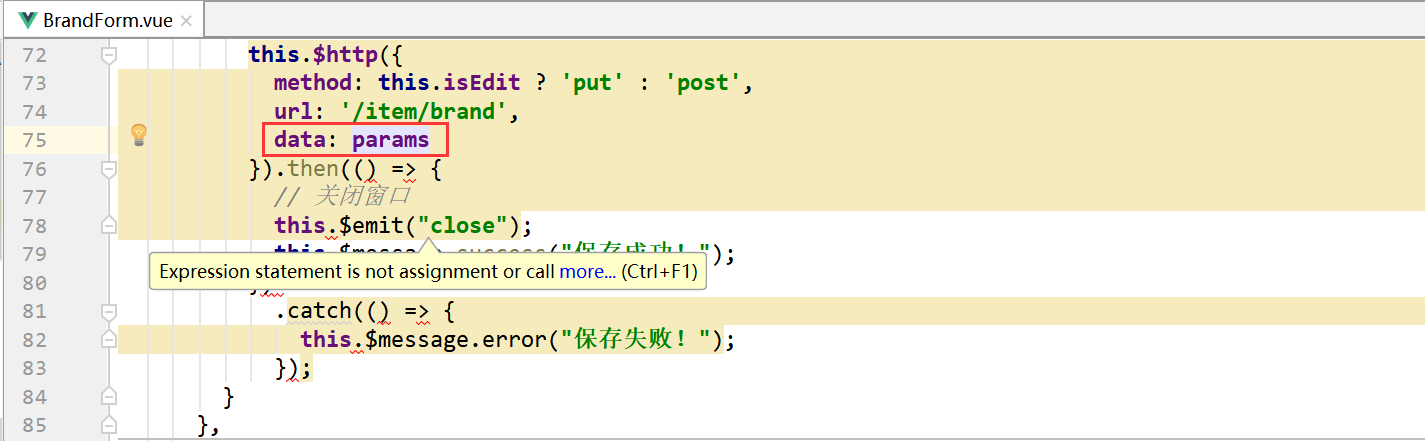Image resolution: width=1425 pixels, height=441 pixels.
Task: Click line number 84 in the gutter
Action: pos(33,397)
